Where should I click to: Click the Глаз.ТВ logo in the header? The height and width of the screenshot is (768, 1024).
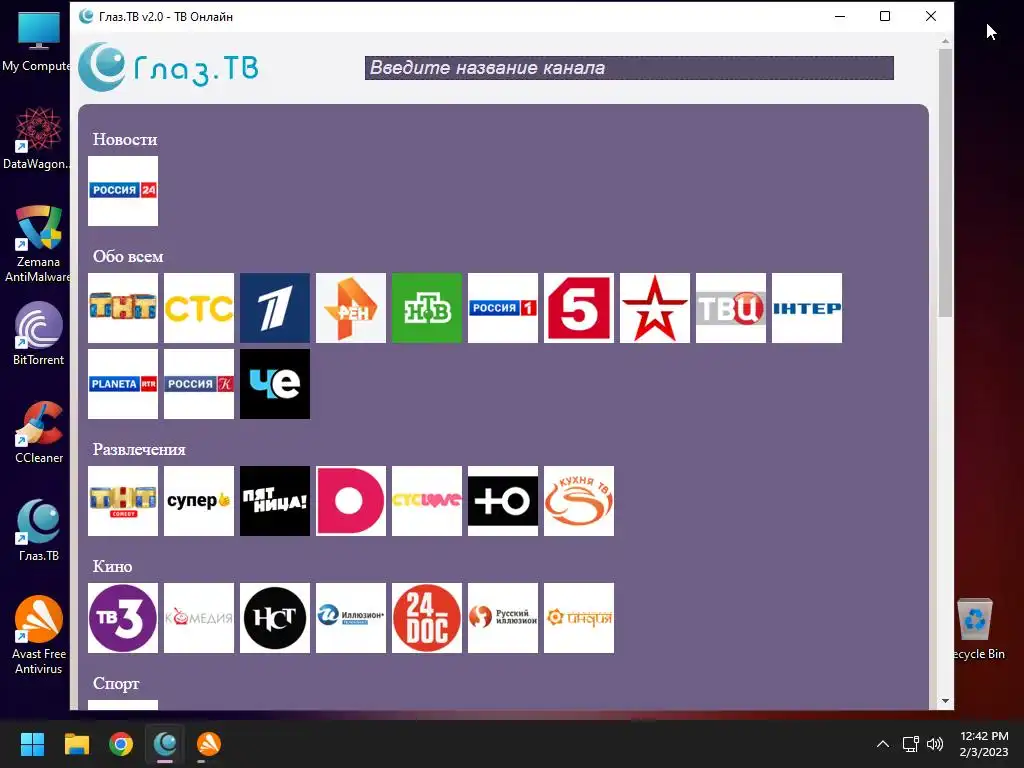[168, 67]
